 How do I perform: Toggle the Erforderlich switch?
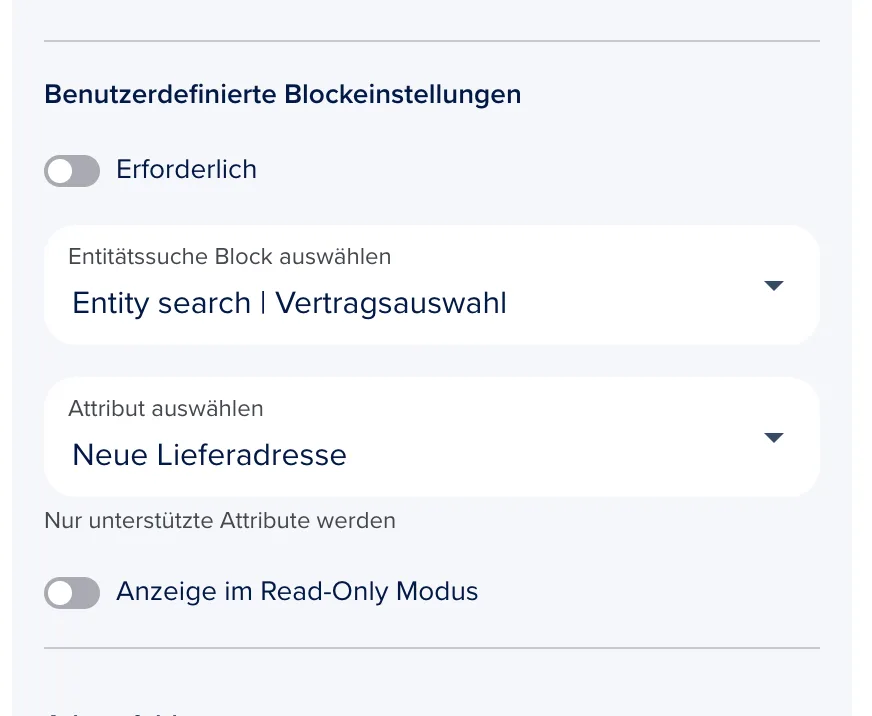pos(72,171)
